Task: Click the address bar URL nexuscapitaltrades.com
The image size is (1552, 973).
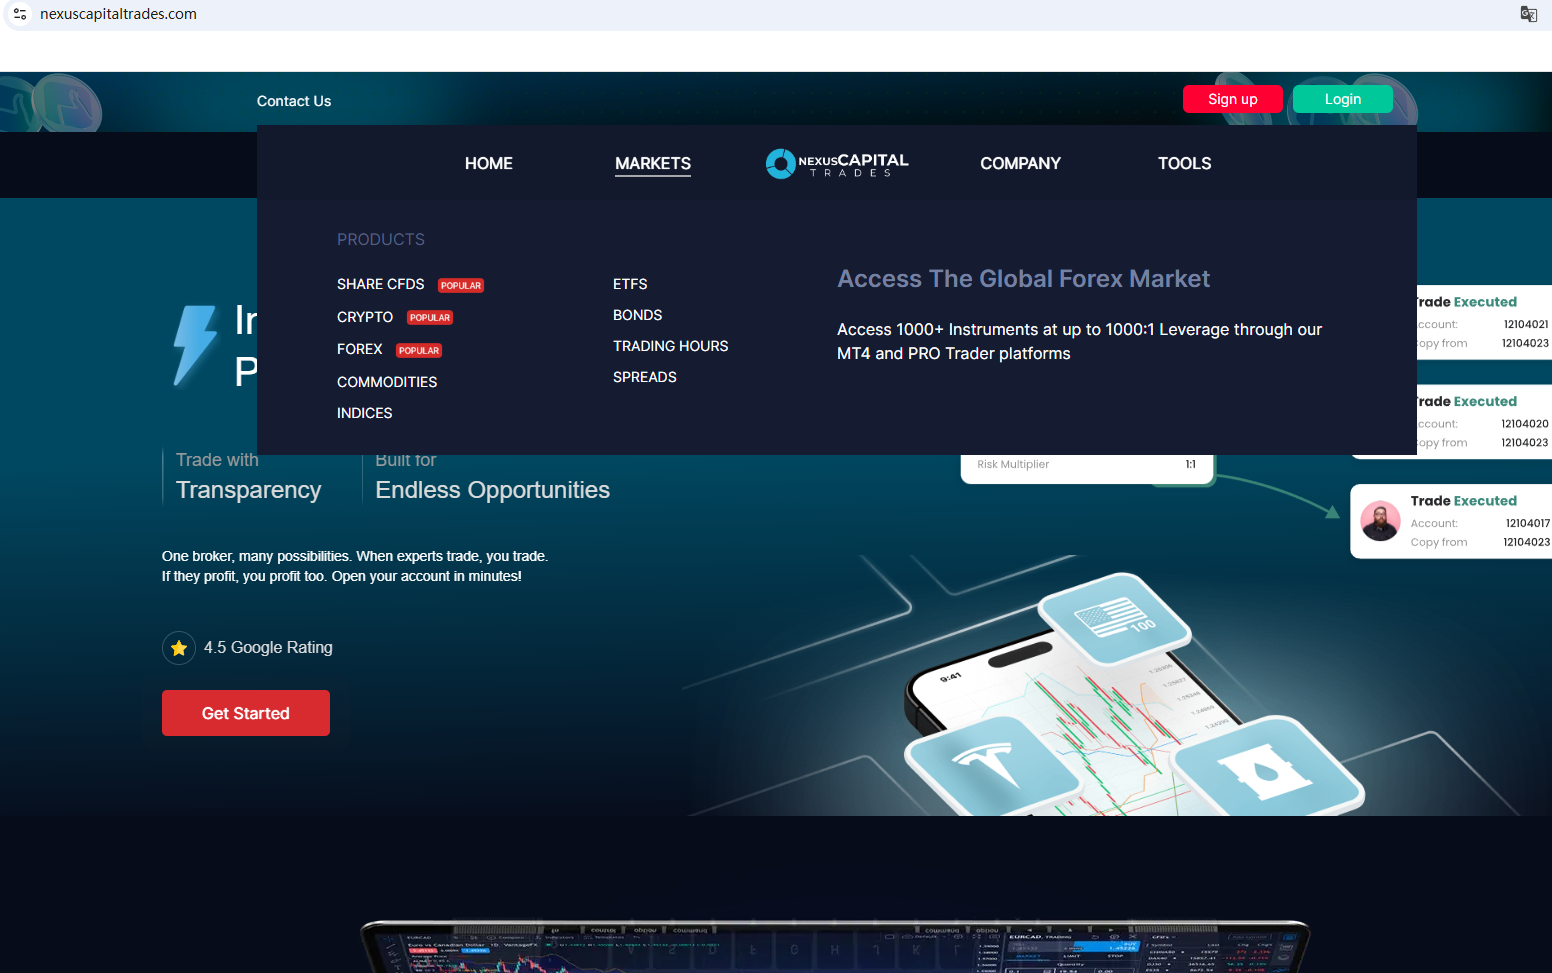Action: coord(118,14)
